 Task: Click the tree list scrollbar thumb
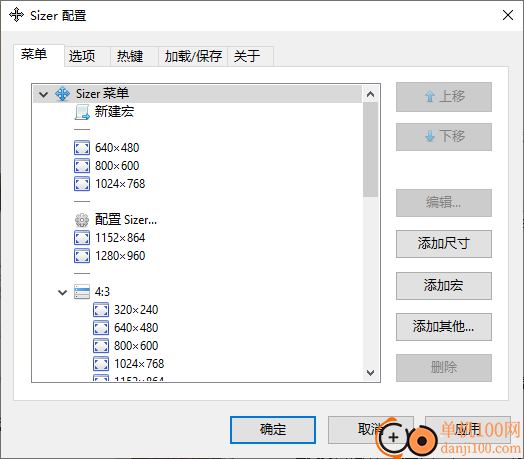(370, 150)
